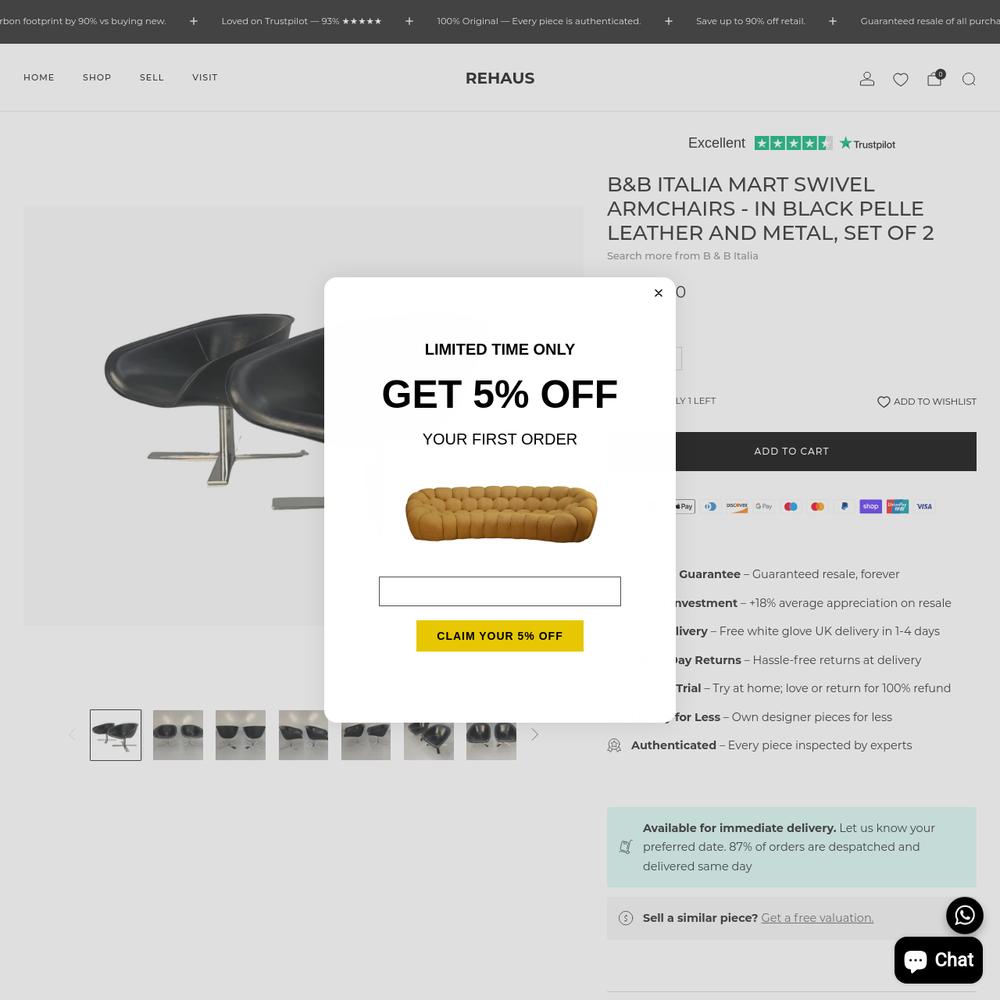Screen dimensions: 1000x1000
Task: Click Claim Your 5% Off button
Action: click(x=499, y=636)
